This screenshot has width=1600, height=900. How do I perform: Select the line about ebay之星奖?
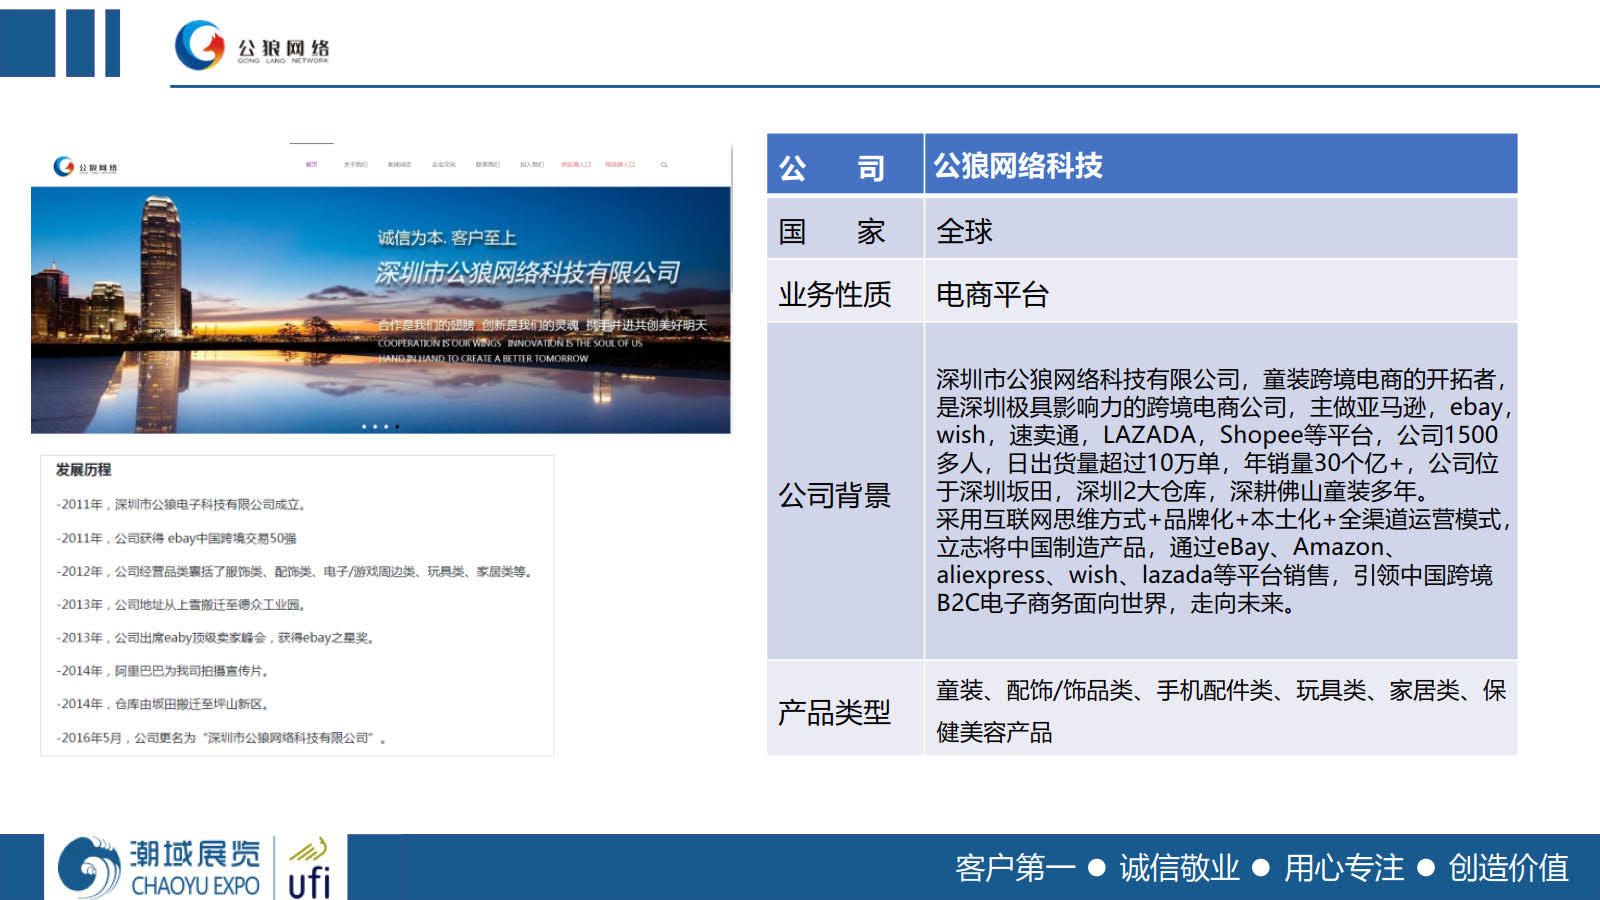[x=216, y=638]
